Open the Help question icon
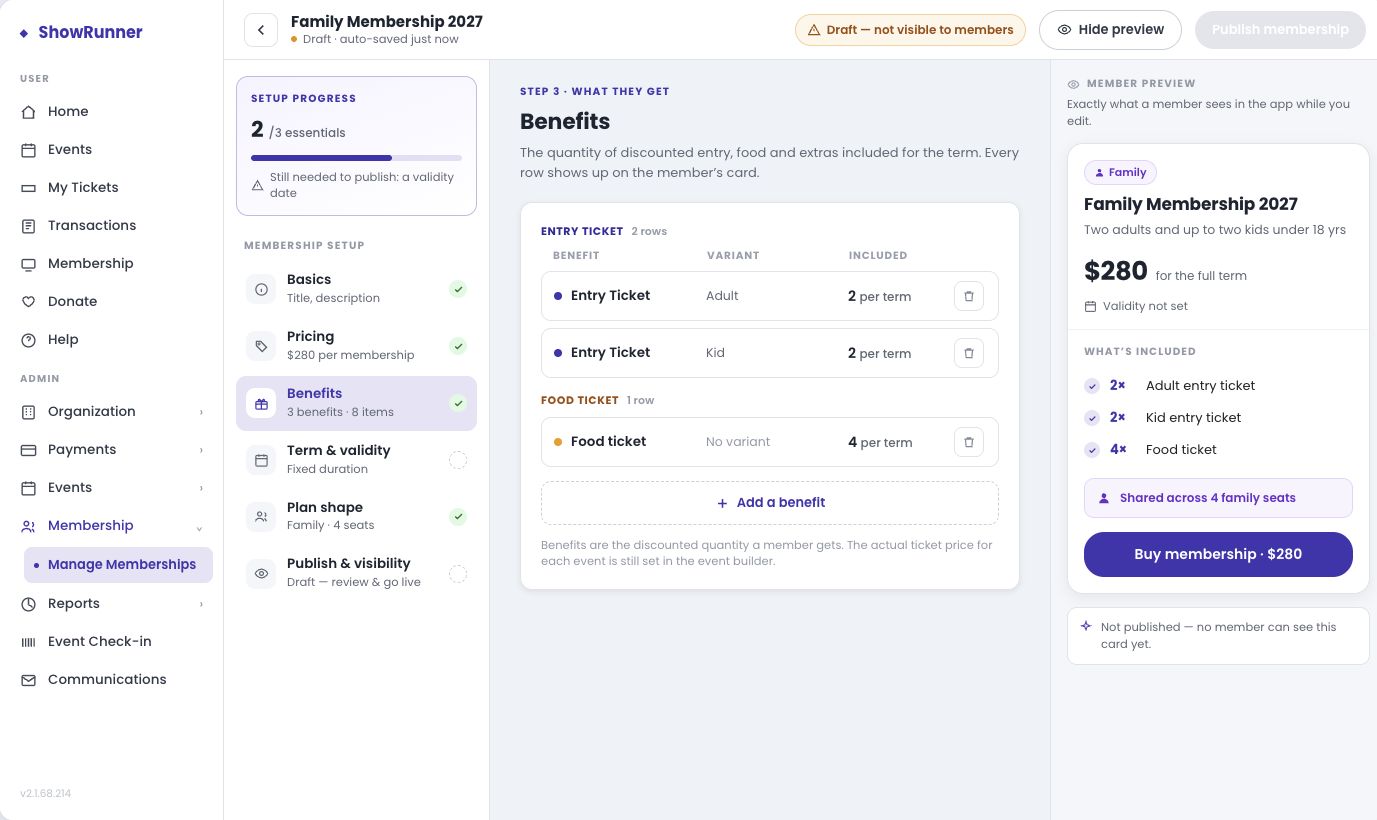 click(29, 340)
